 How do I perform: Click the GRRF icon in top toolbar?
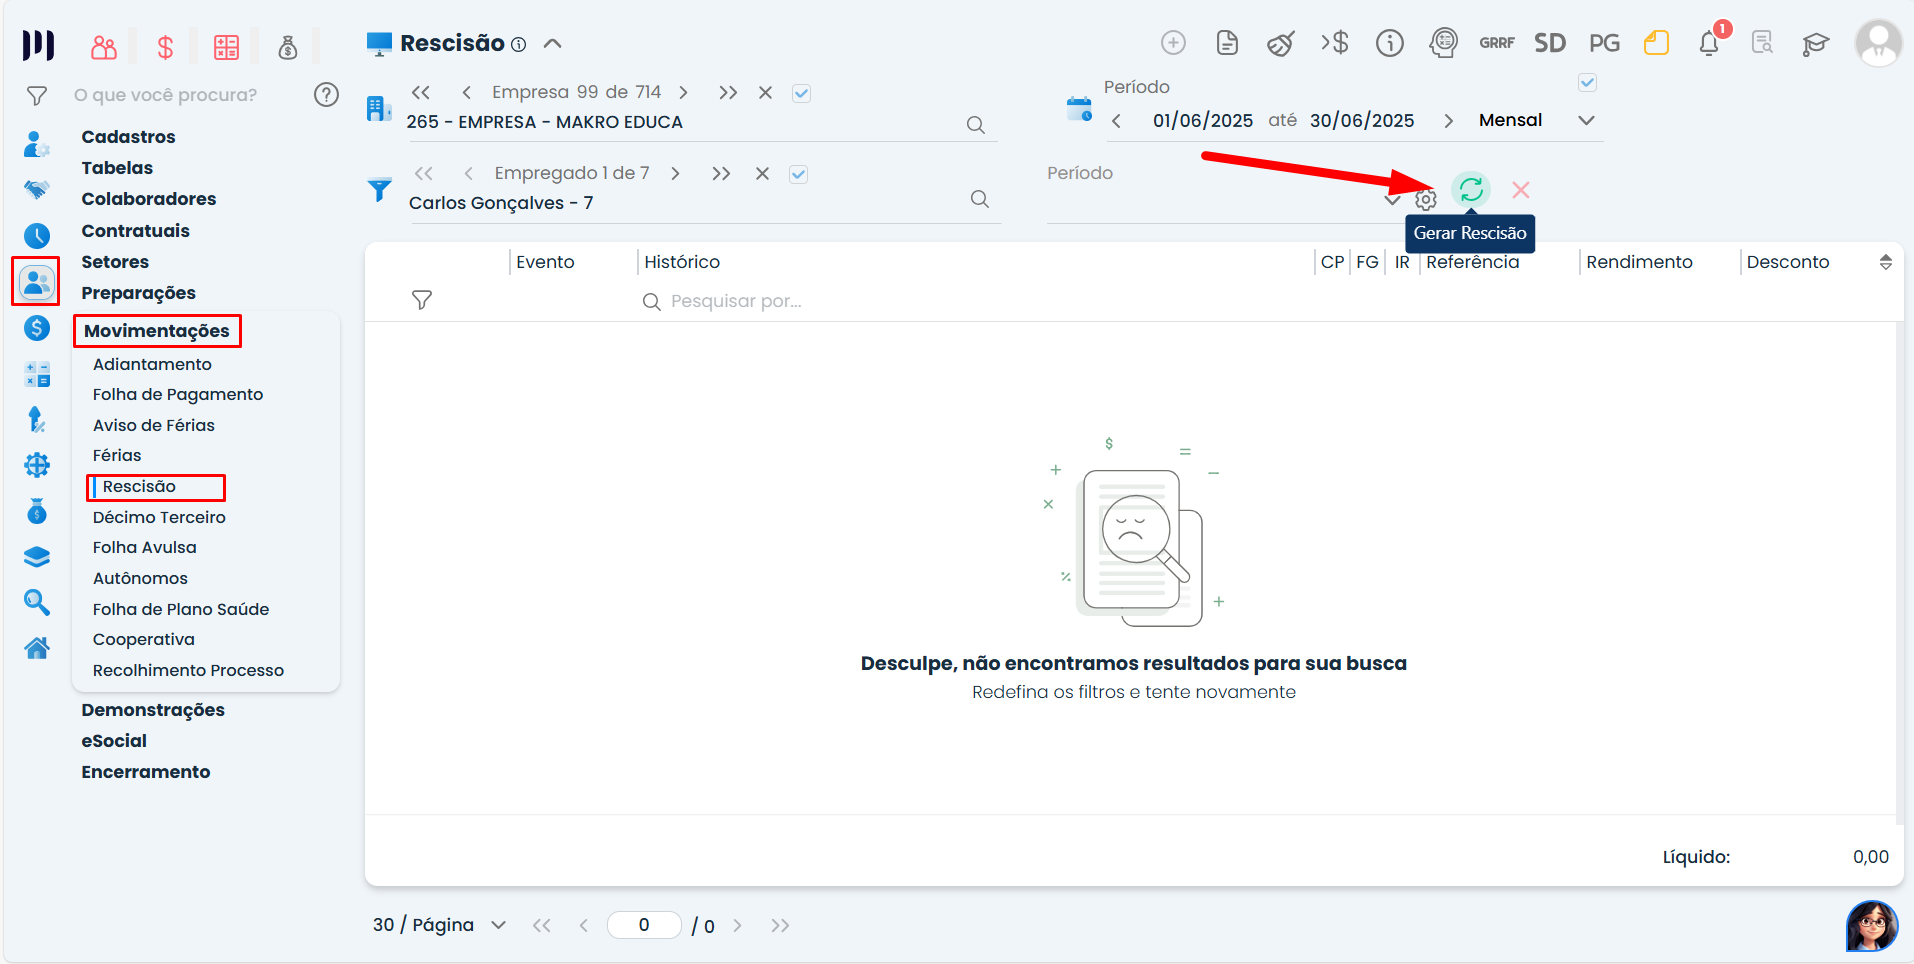click(x=1496, y=43)
